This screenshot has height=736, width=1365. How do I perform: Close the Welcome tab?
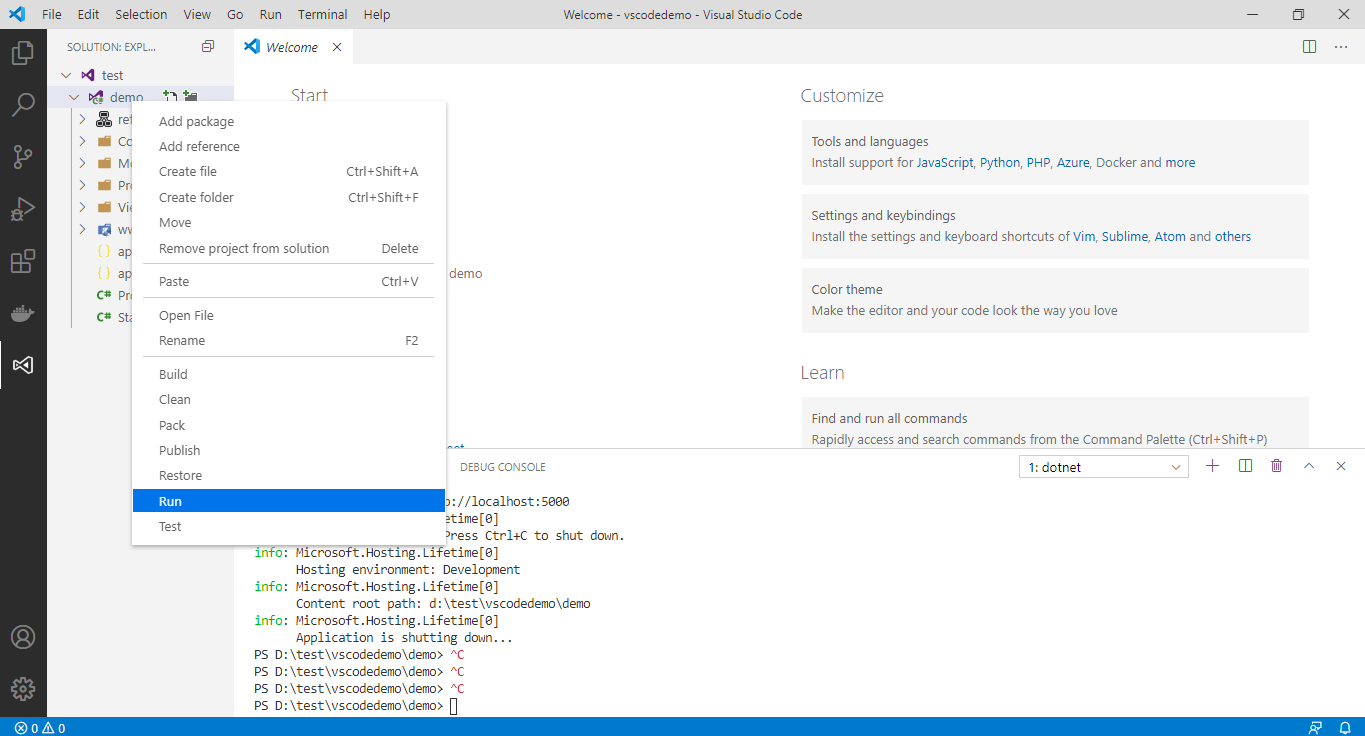pyautogui.click(x=337, y=47)
